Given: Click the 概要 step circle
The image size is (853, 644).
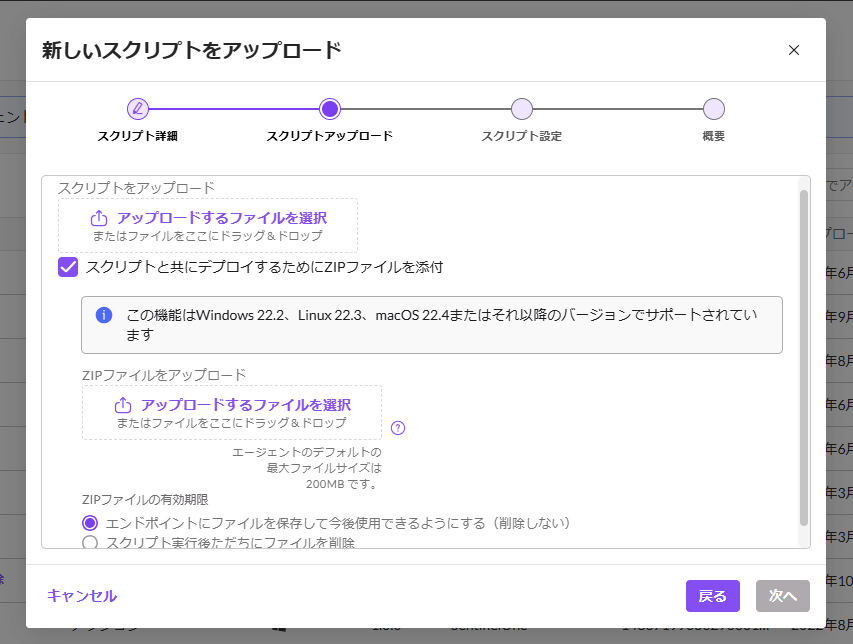Looking at the screenshot, I should (713, 109).
